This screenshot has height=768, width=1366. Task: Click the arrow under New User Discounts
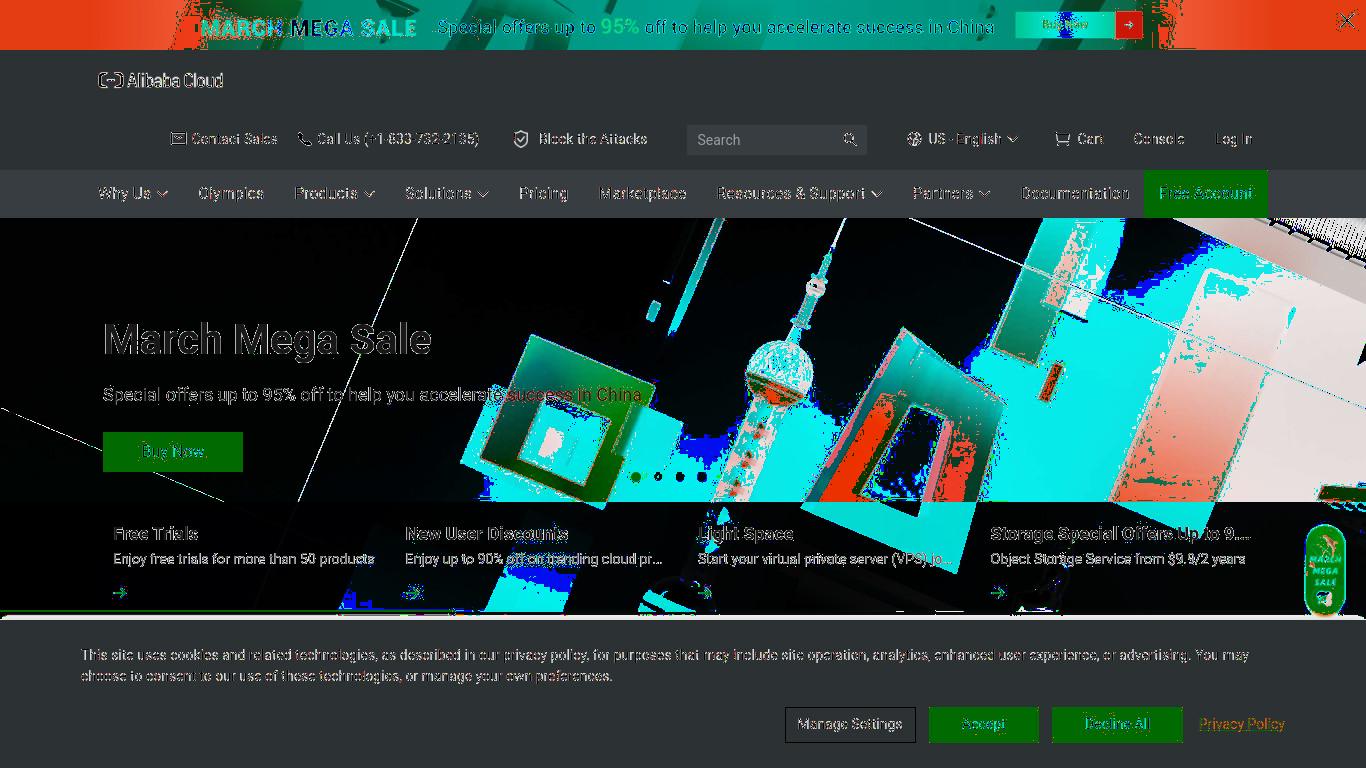[413, 593]
